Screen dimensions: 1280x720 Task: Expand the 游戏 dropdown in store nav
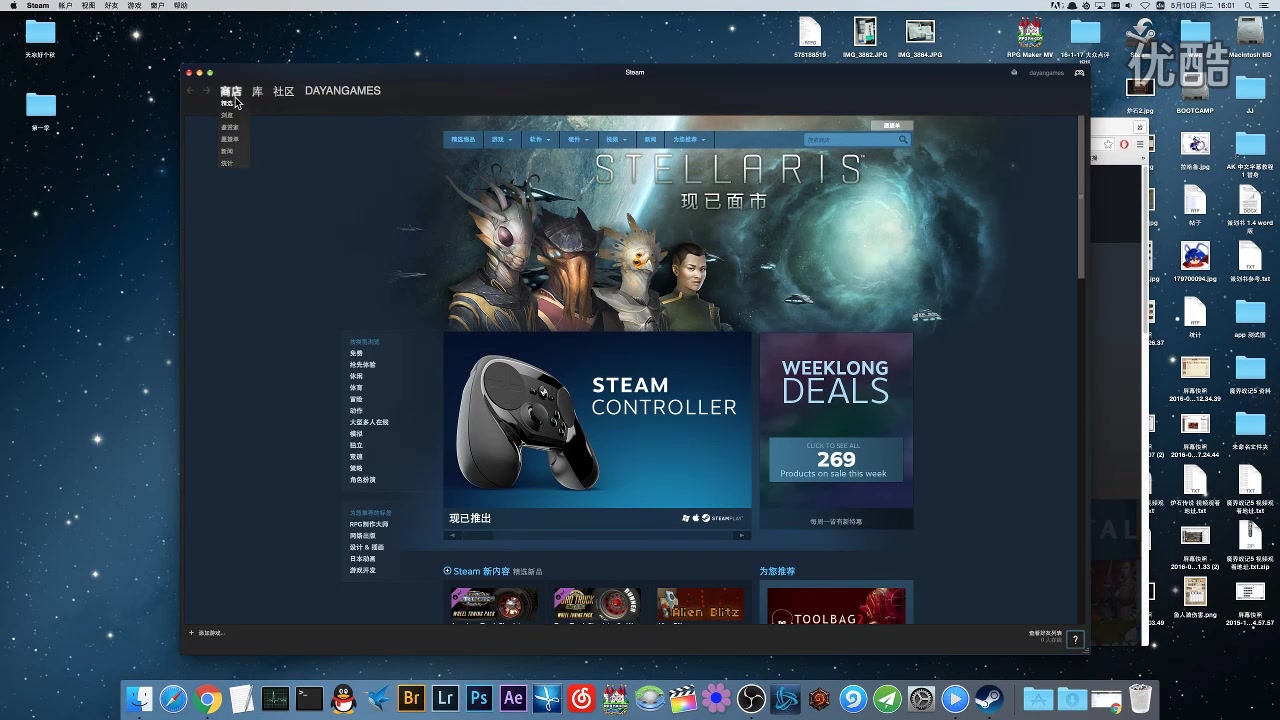pyautogui.click(x=501, y=140)
